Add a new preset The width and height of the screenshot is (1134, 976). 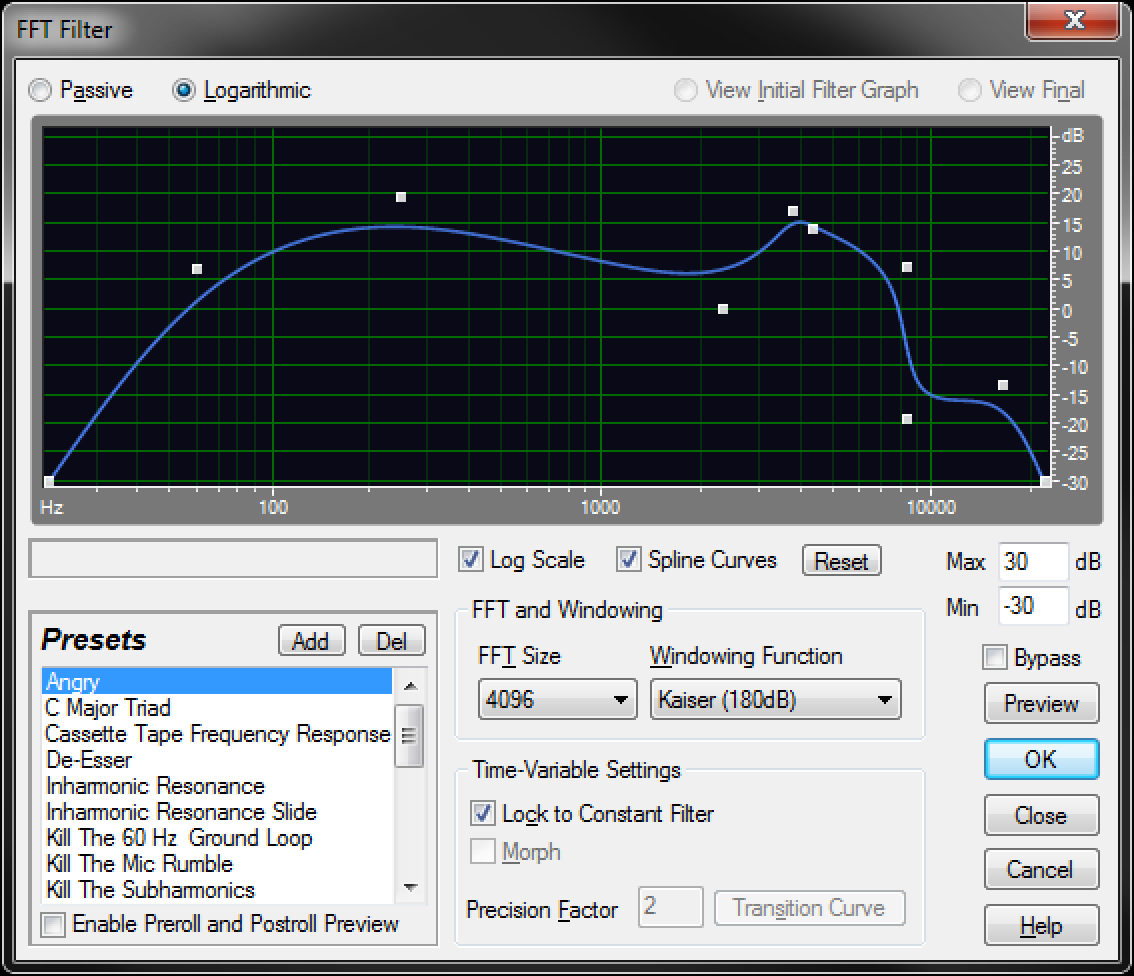[312, 641]
